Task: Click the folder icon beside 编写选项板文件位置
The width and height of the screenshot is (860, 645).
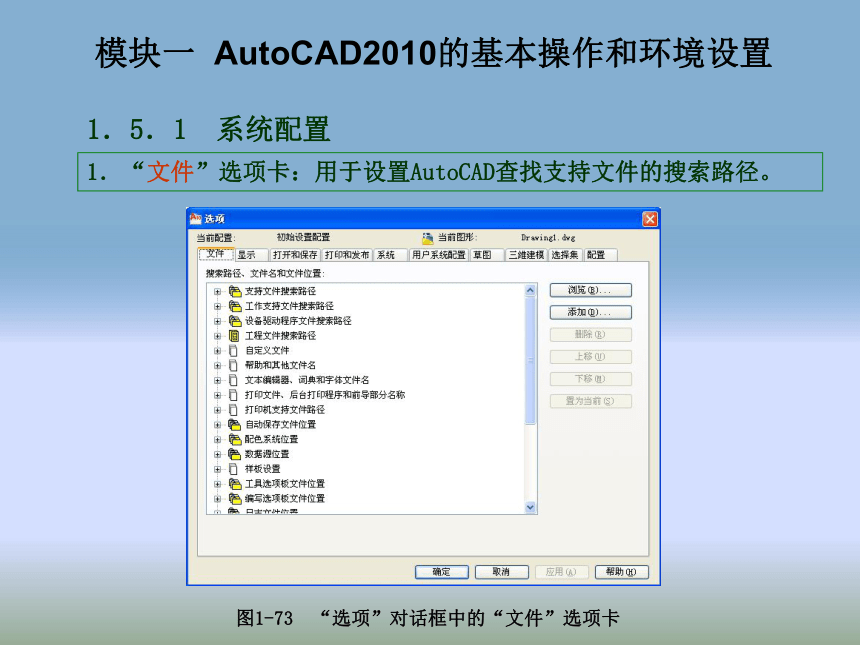Action: [235, 499]
